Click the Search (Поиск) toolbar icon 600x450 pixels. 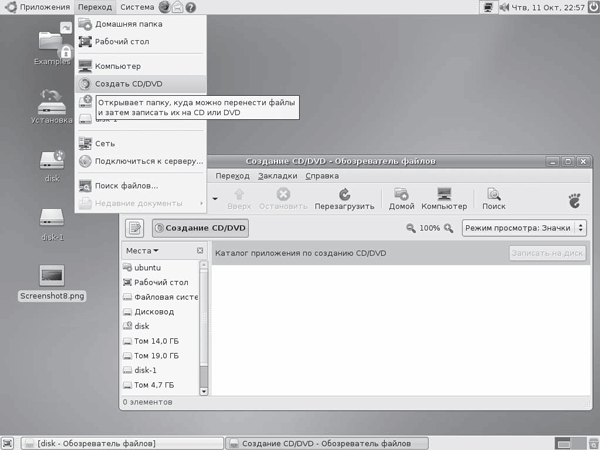click(493, 198)
